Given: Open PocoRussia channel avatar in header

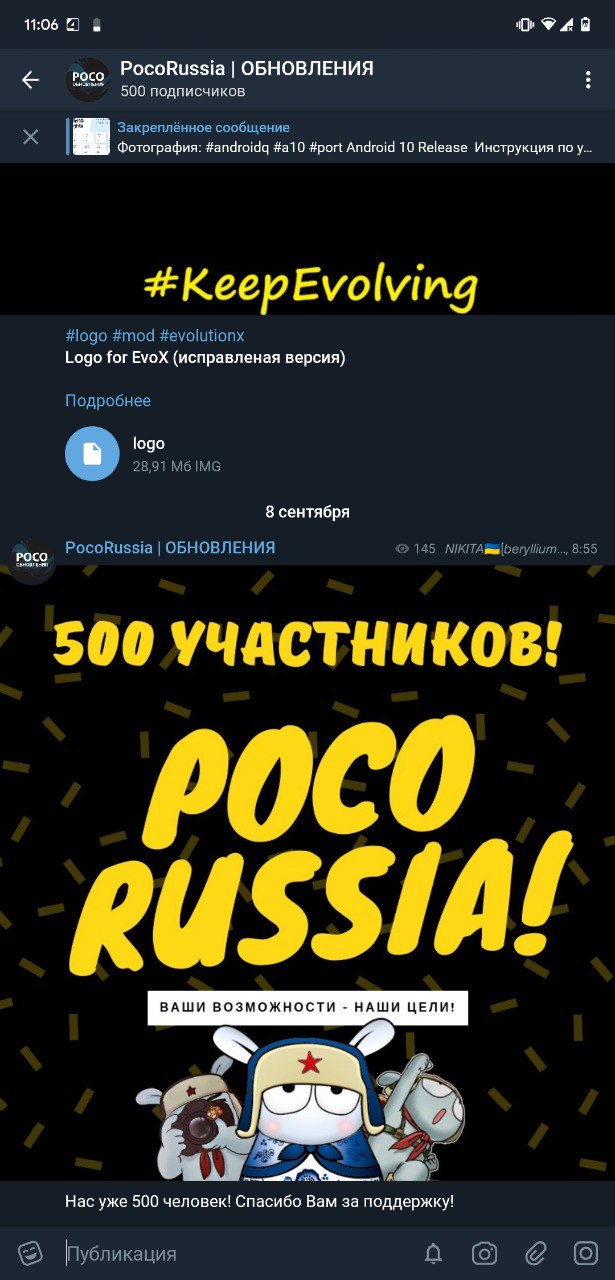Looking at the screenshot, I should [x=88, y=80].
